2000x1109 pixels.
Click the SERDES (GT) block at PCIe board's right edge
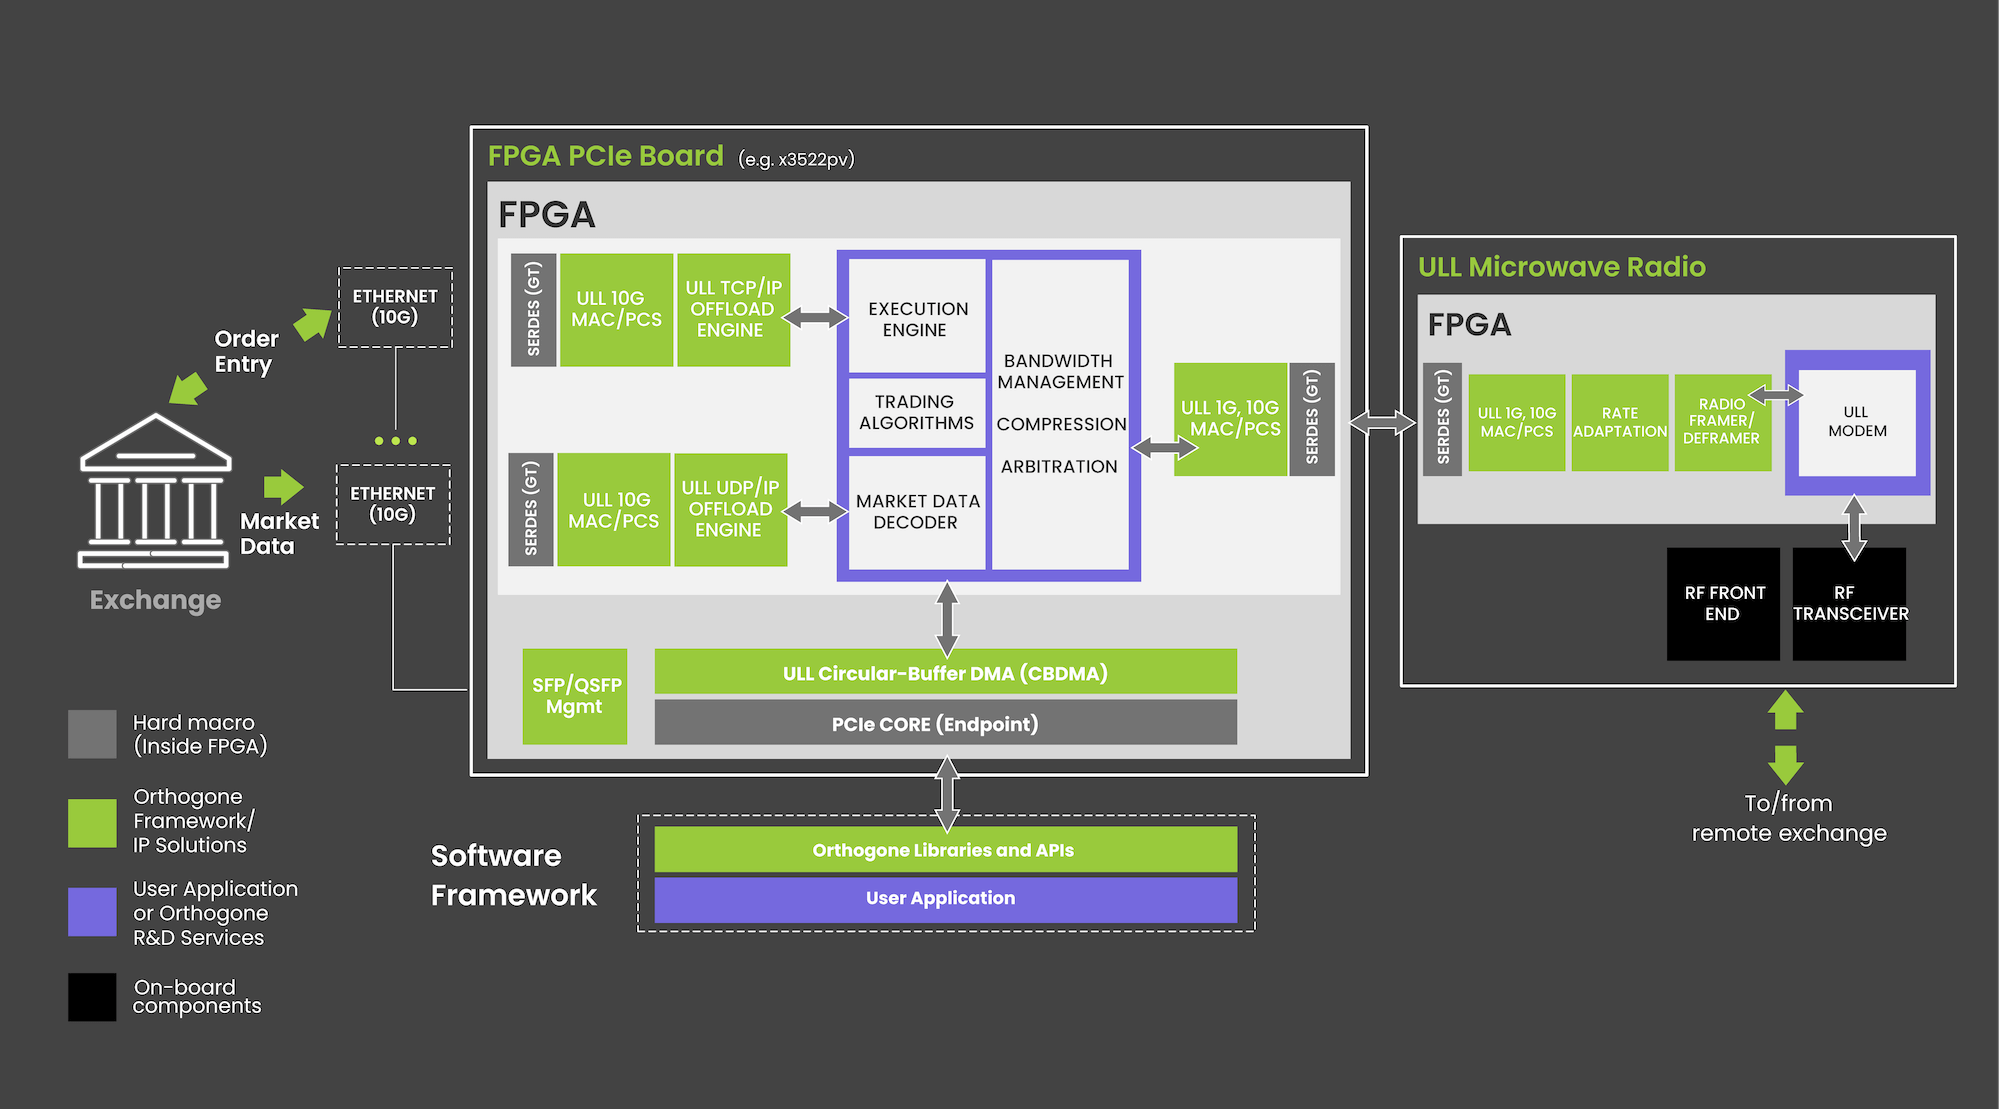click(x=1312, y=419)
